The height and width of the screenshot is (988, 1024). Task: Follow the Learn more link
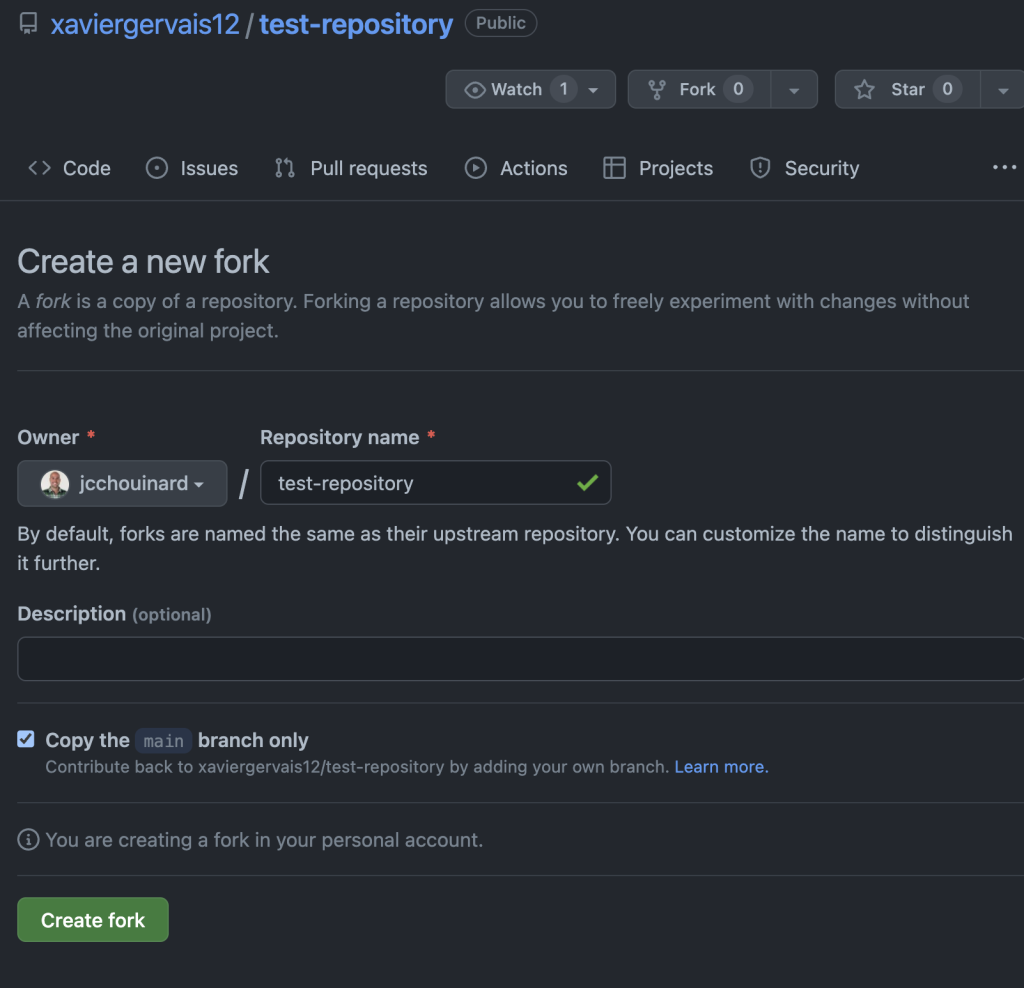coord(721,767)
